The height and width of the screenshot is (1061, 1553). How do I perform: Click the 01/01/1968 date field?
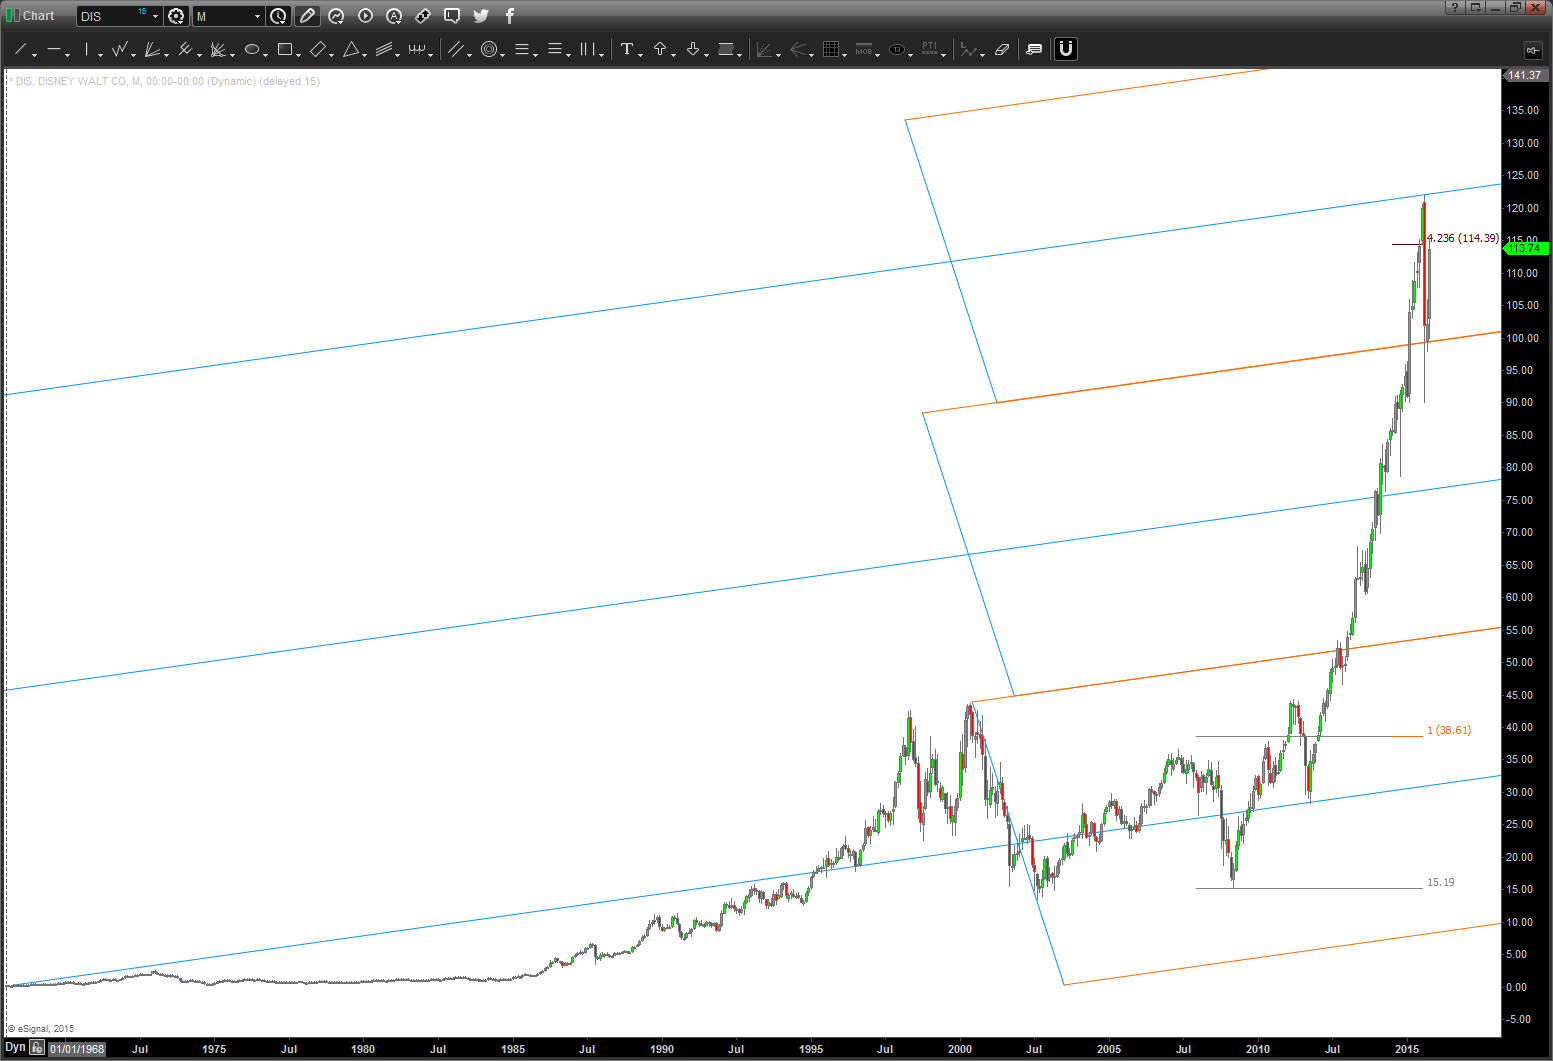pyautogui.click(x=77, y=1049)
